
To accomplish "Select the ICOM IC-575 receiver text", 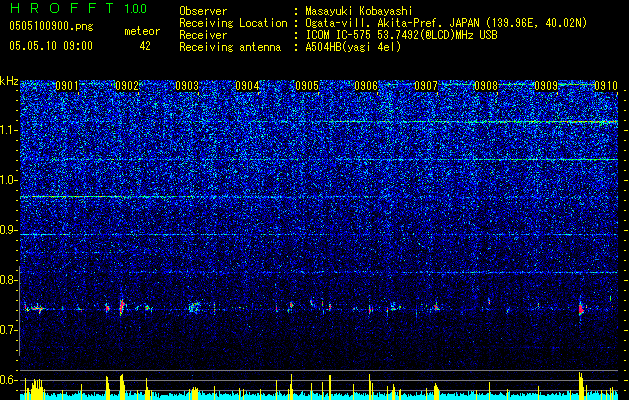I will coord(401,35).
